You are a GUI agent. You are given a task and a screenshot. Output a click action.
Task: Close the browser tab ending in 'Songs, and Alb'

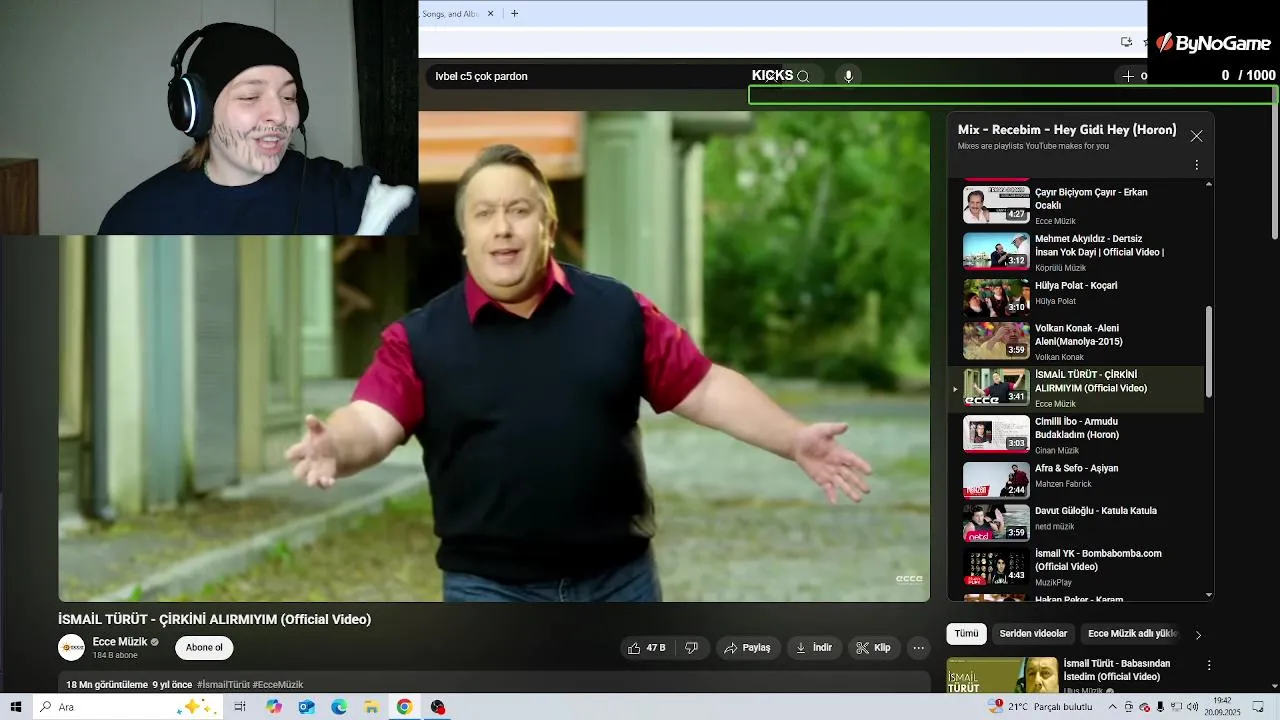click(x=490, y=14)
